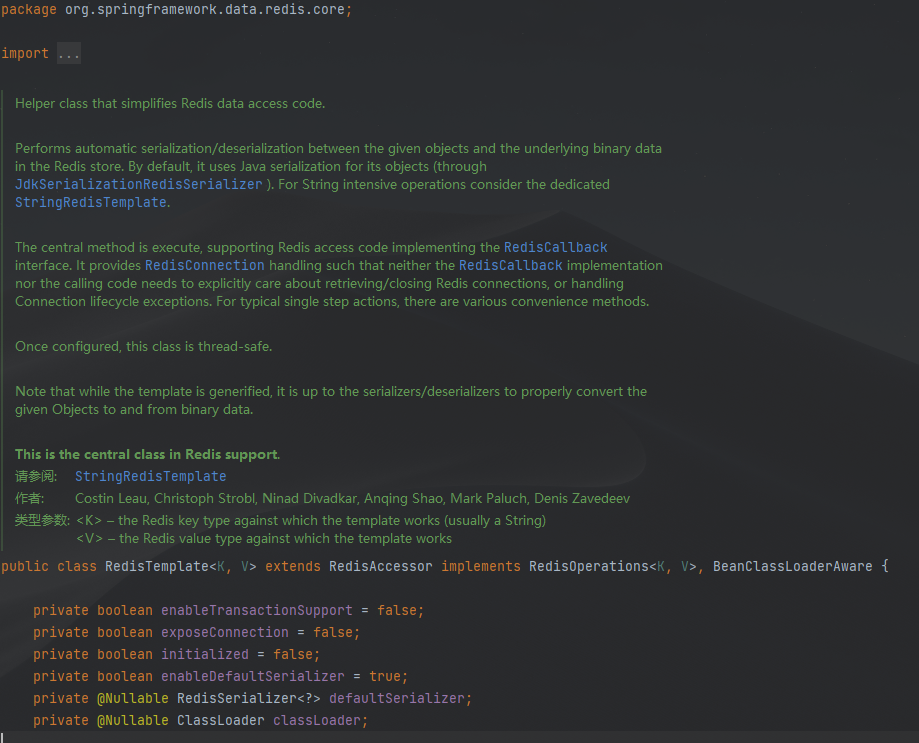Click the 作者 label

29,499
